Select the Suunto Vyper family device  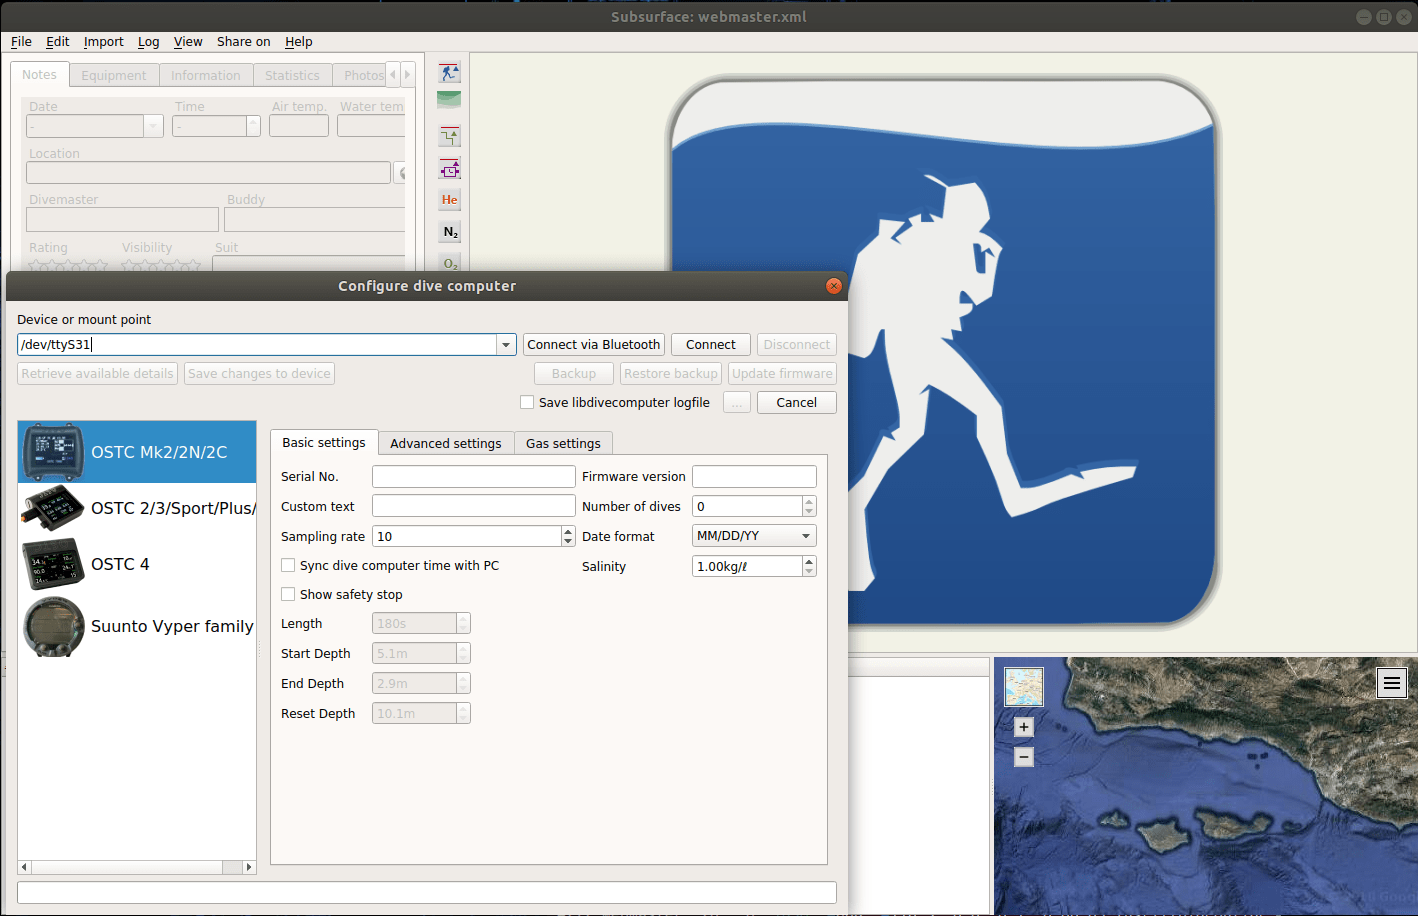[x=171, y=626]
